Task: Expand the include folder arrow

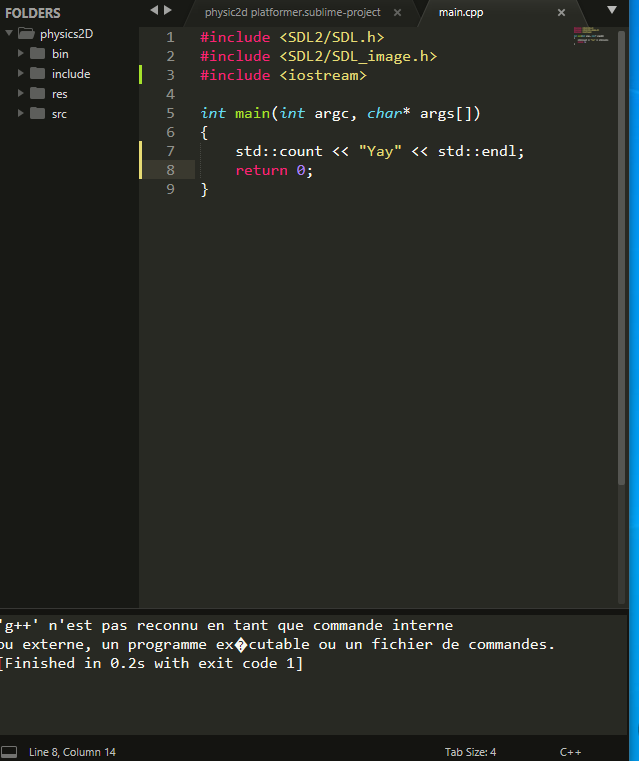Action: 20,73
